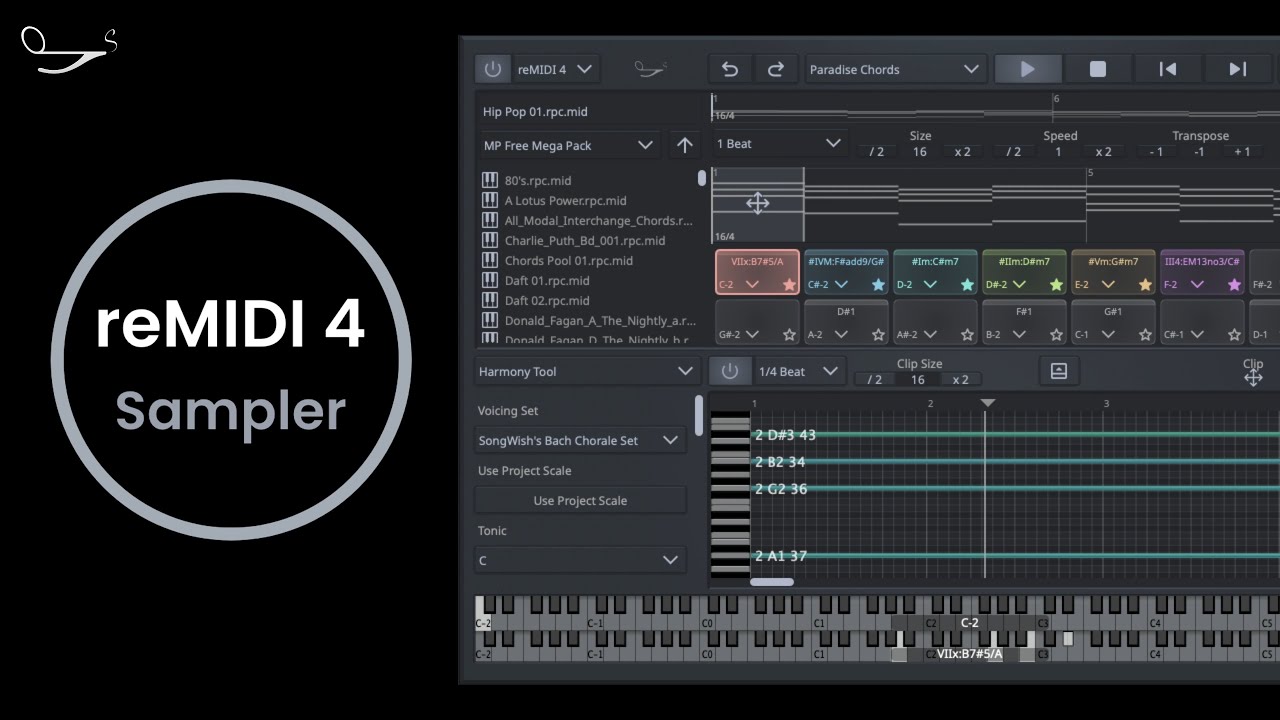Click the MIDI icon beside Daft 01.rpc.mid
Viewport: 1280px width, 720px height.
click(x=490, y=280)
